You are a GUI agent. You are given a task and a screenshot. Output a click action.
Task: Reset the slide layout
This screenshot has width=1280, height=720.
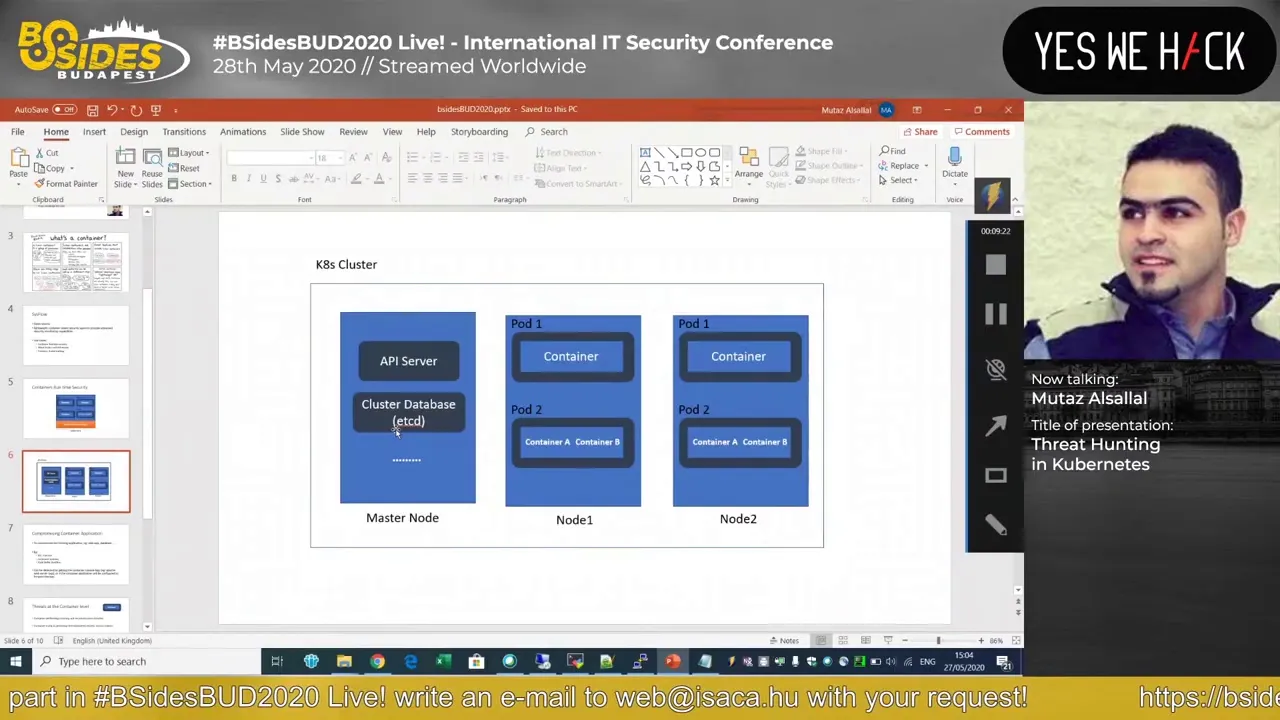(184, 168)
